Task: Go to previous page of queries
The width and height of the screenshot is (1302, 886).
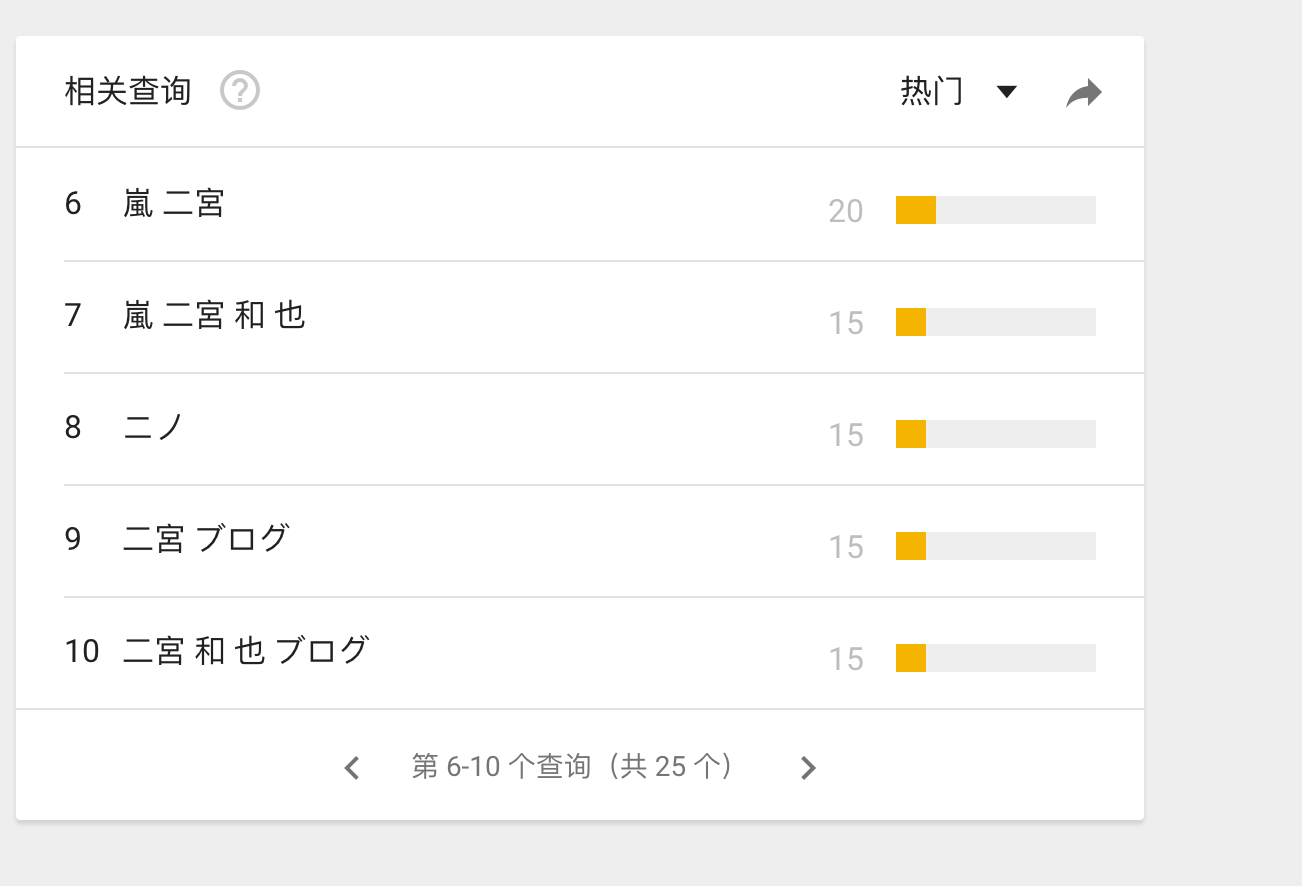Action: tap(352, 768)
